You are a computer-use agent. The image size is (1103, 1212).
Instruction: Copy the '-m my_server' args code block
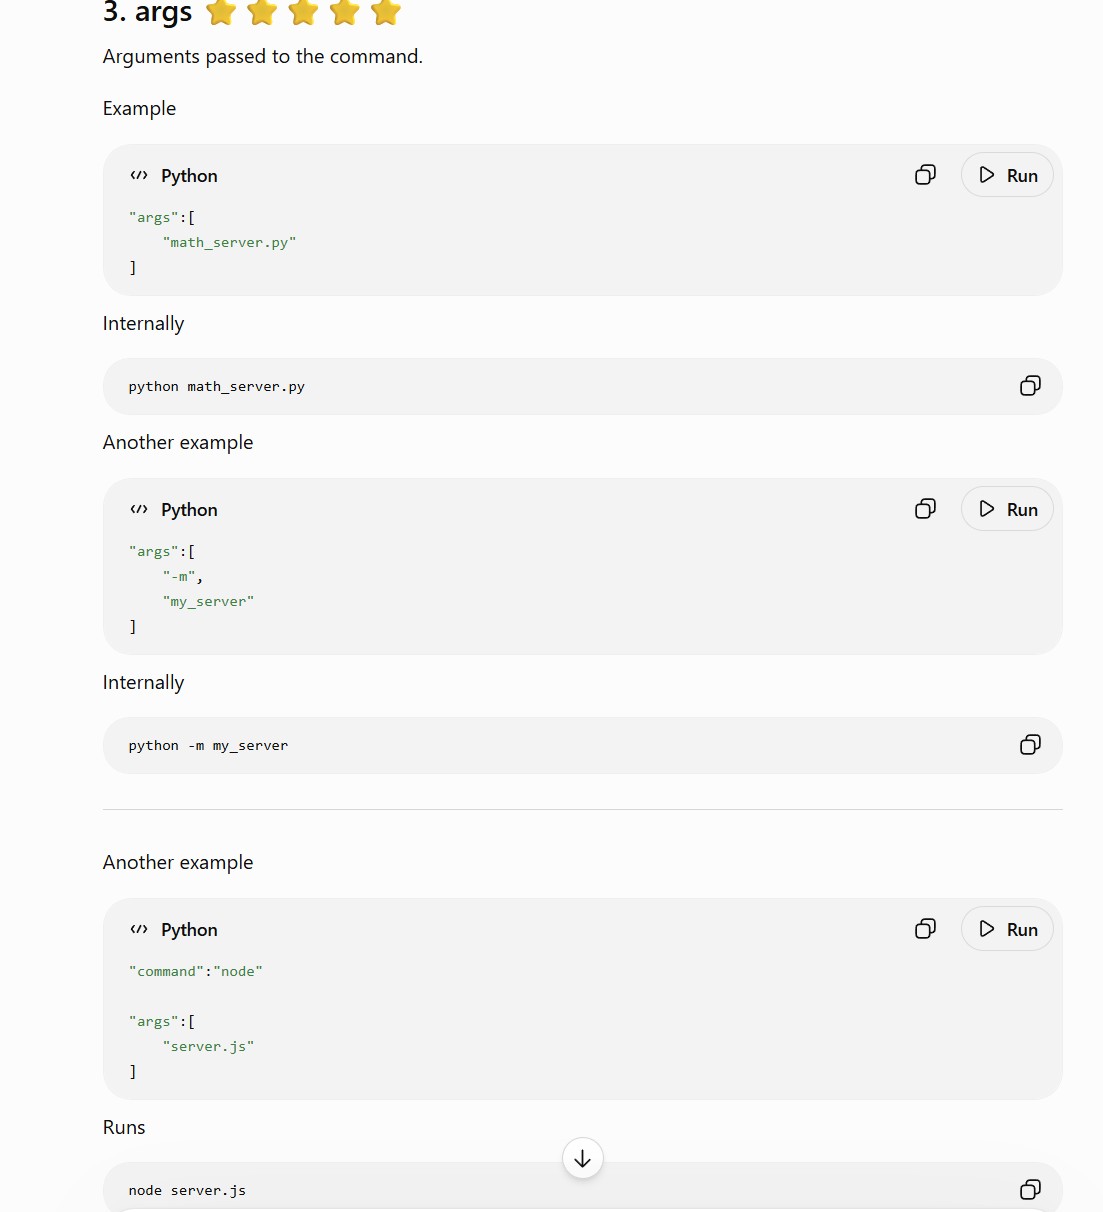(926, 509)
